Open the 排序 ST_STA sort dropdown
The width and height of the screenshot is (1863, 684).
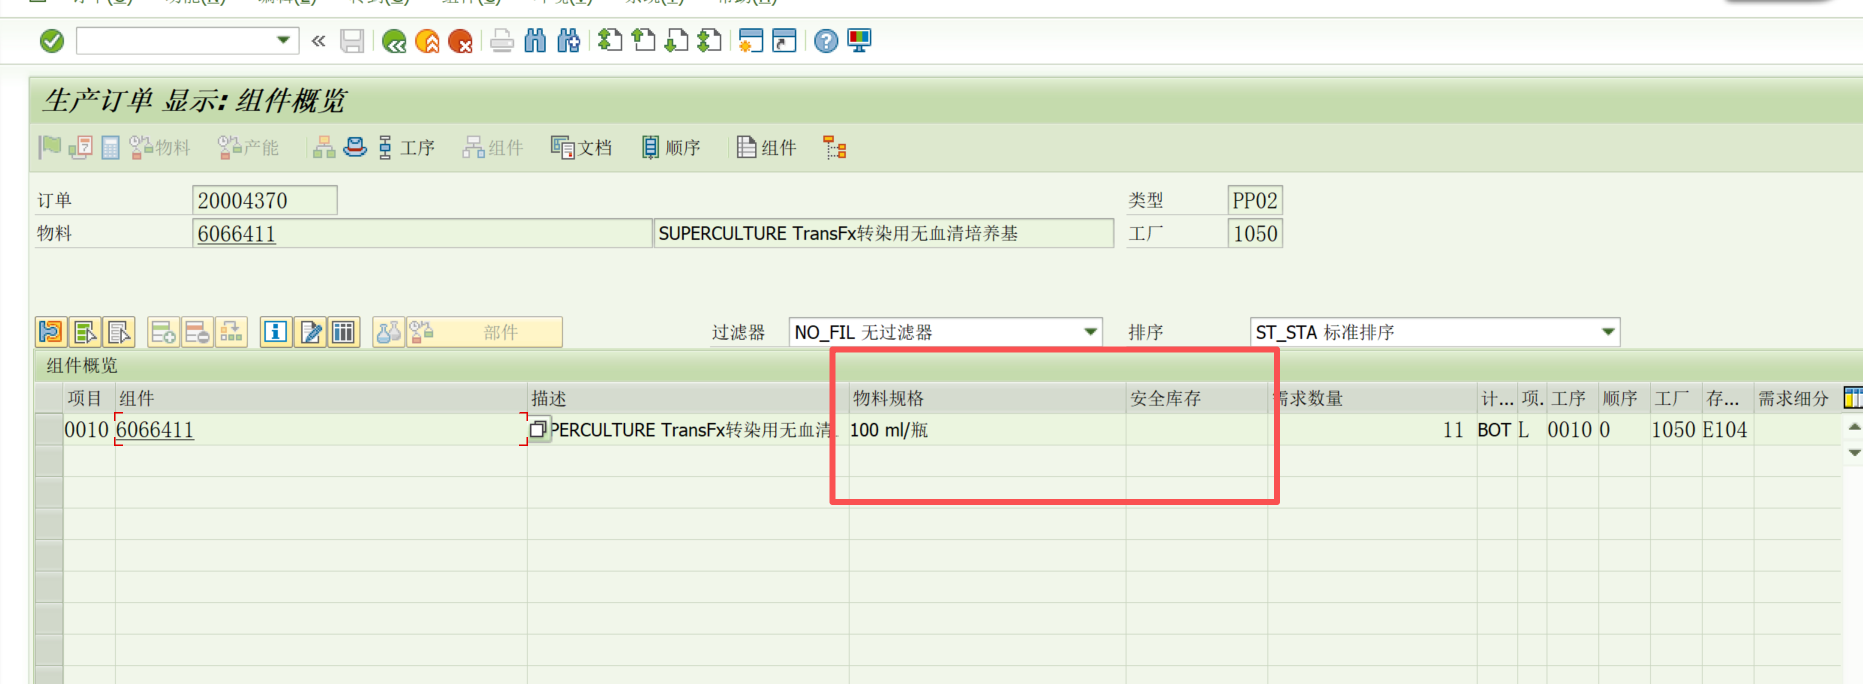[1608, 332]
